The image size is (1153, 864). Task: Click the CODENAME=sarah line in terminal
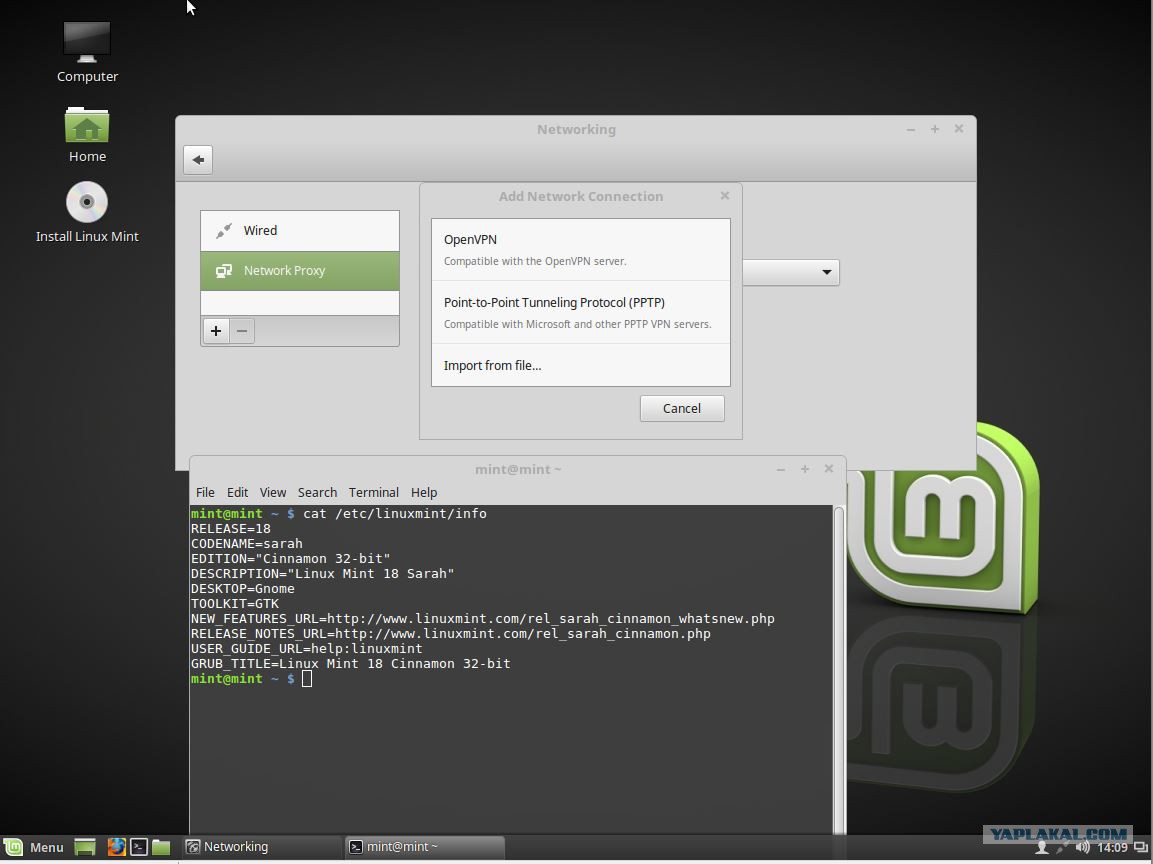pos(247,544)
